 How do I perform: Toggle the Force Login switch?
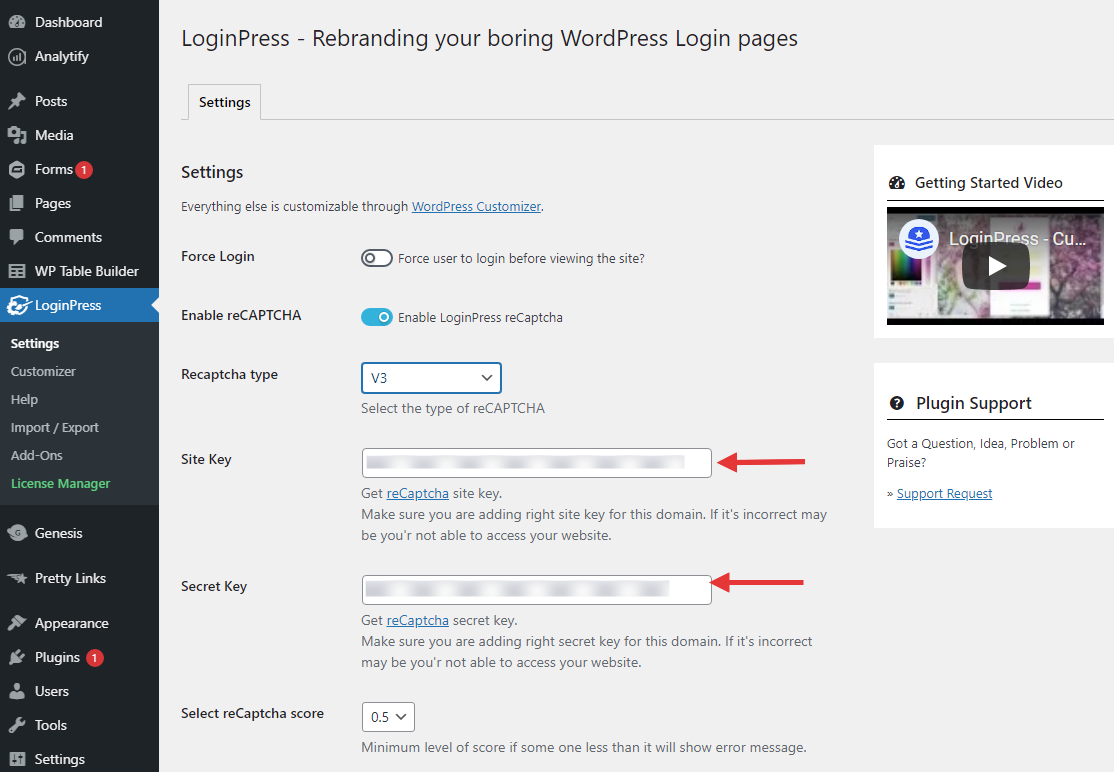pyautogui.click(x=377, y=258)
